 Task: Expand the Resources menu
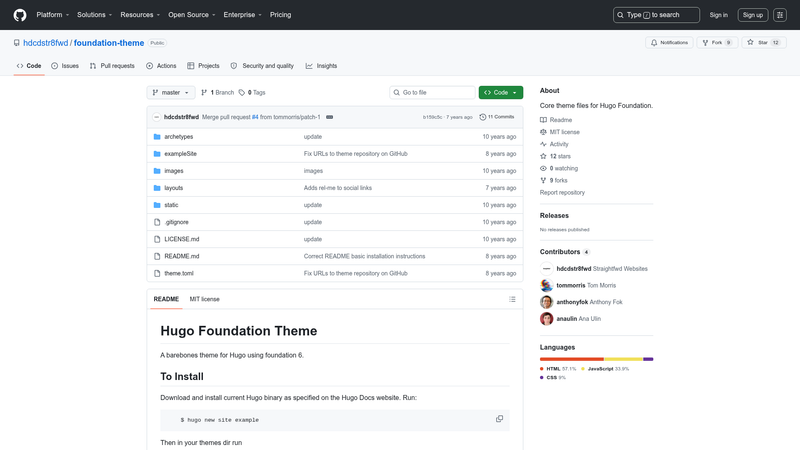pos(140,15)
